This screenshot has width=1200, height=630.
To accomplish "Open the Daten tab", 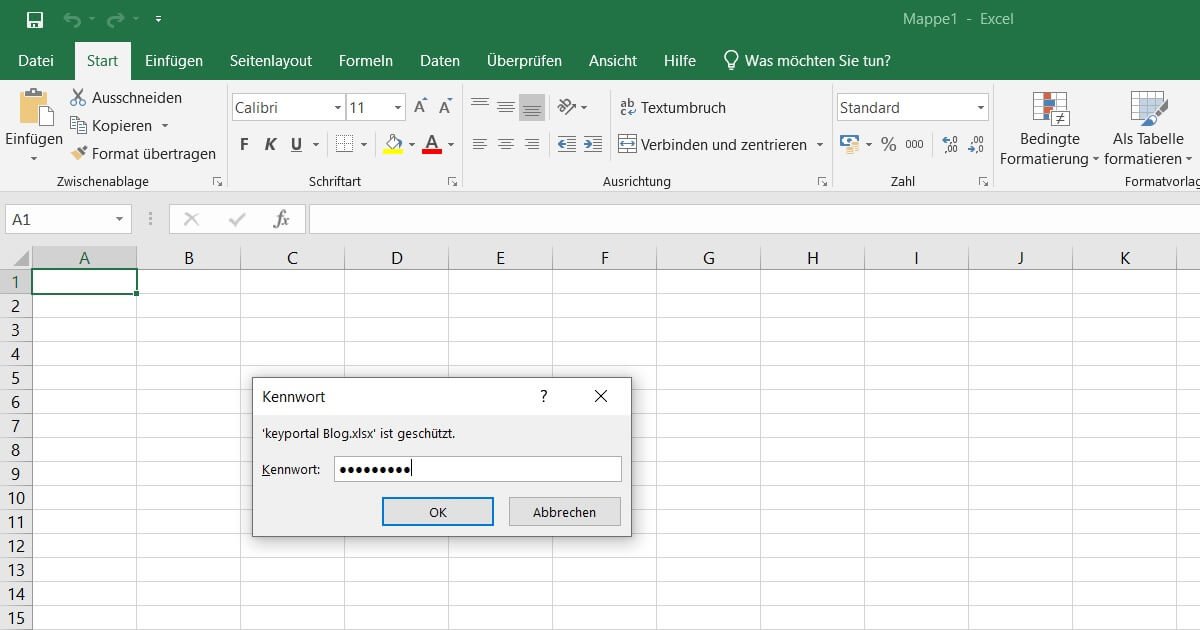I will 440,61.
